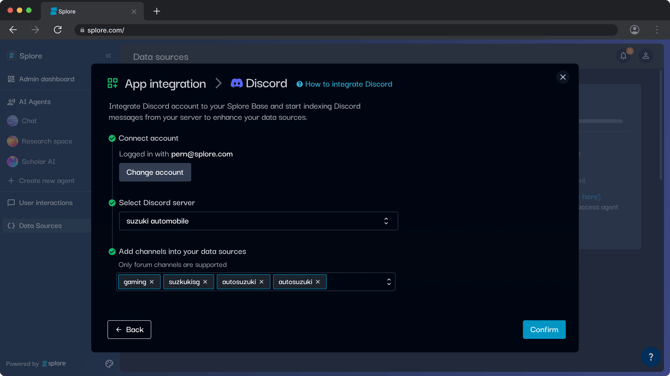This screenshot has width=670, height=376.
Task: Click the page scrollbar on right edge
Action: pos(661,124)
